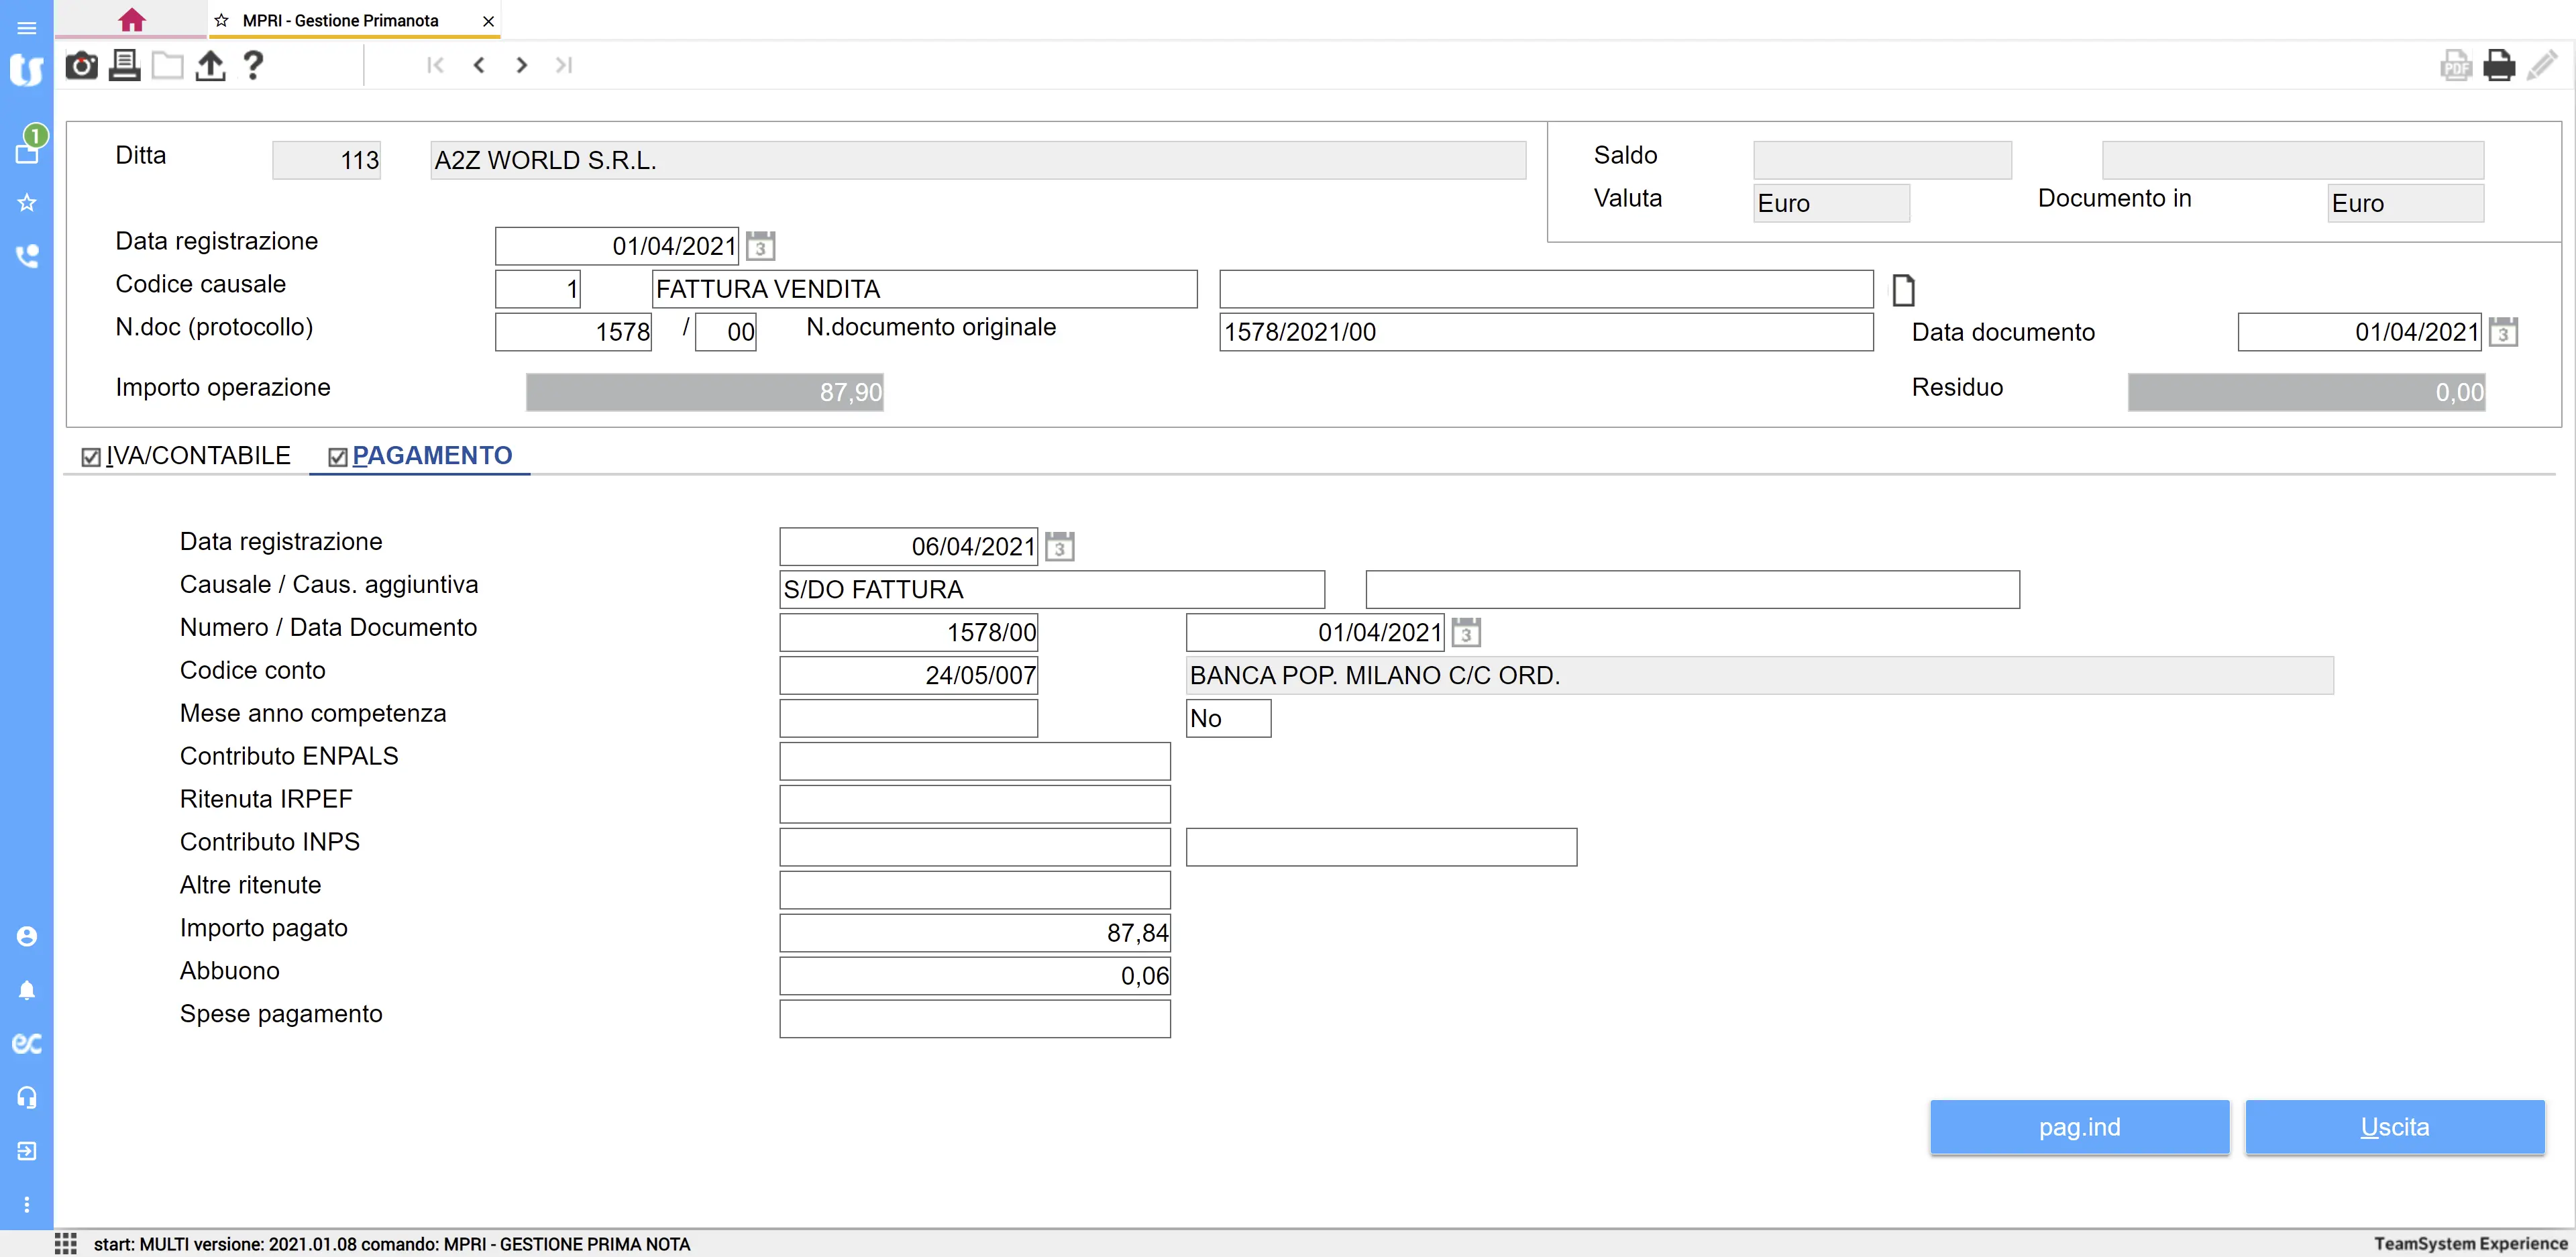2576x1257 pixels.
Task: Open help question mark icon
Action: 253,66
